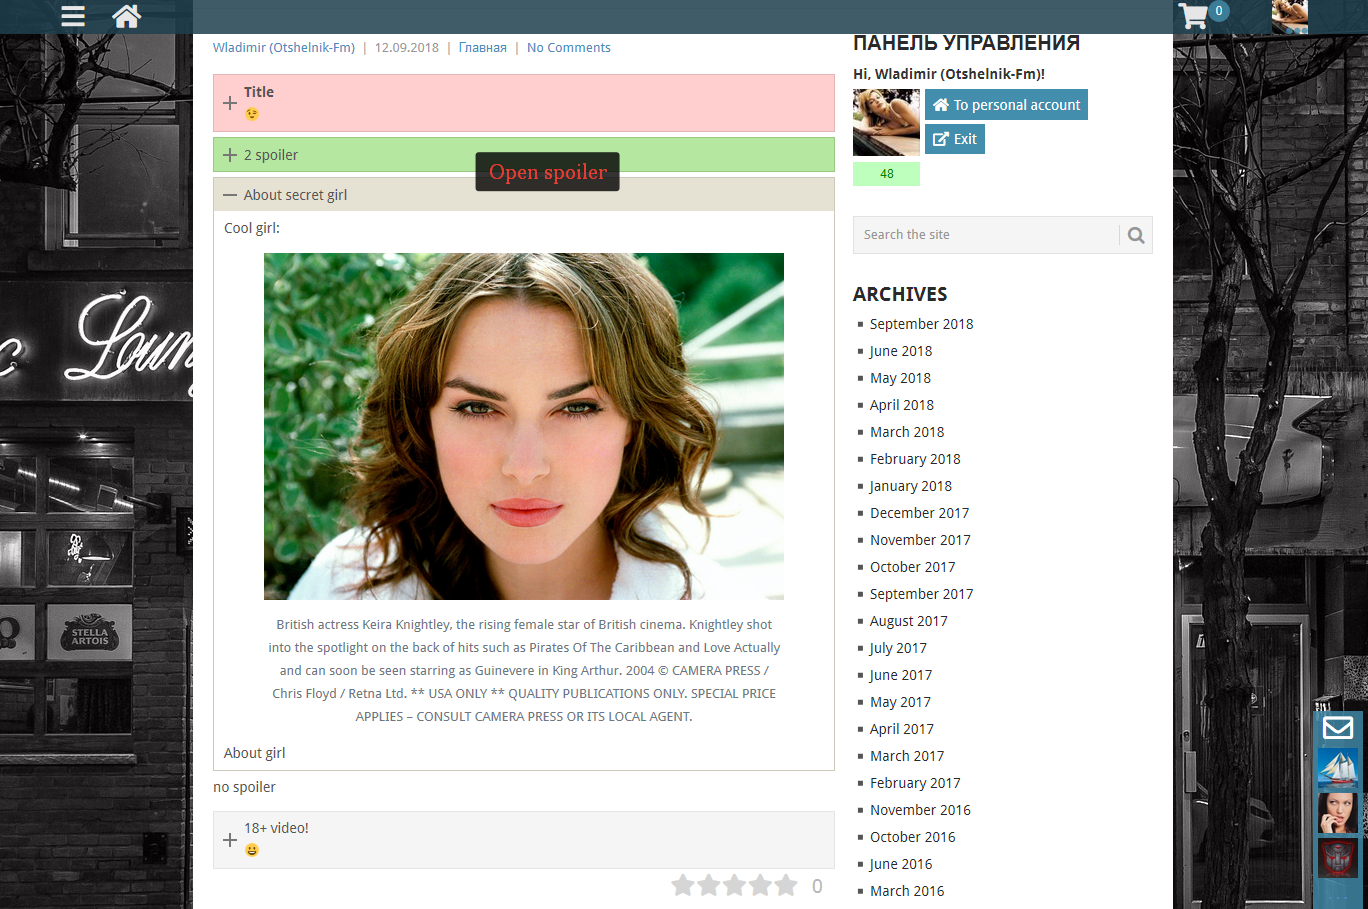
Task: Go to home via house icon
Action: (126, 16)
